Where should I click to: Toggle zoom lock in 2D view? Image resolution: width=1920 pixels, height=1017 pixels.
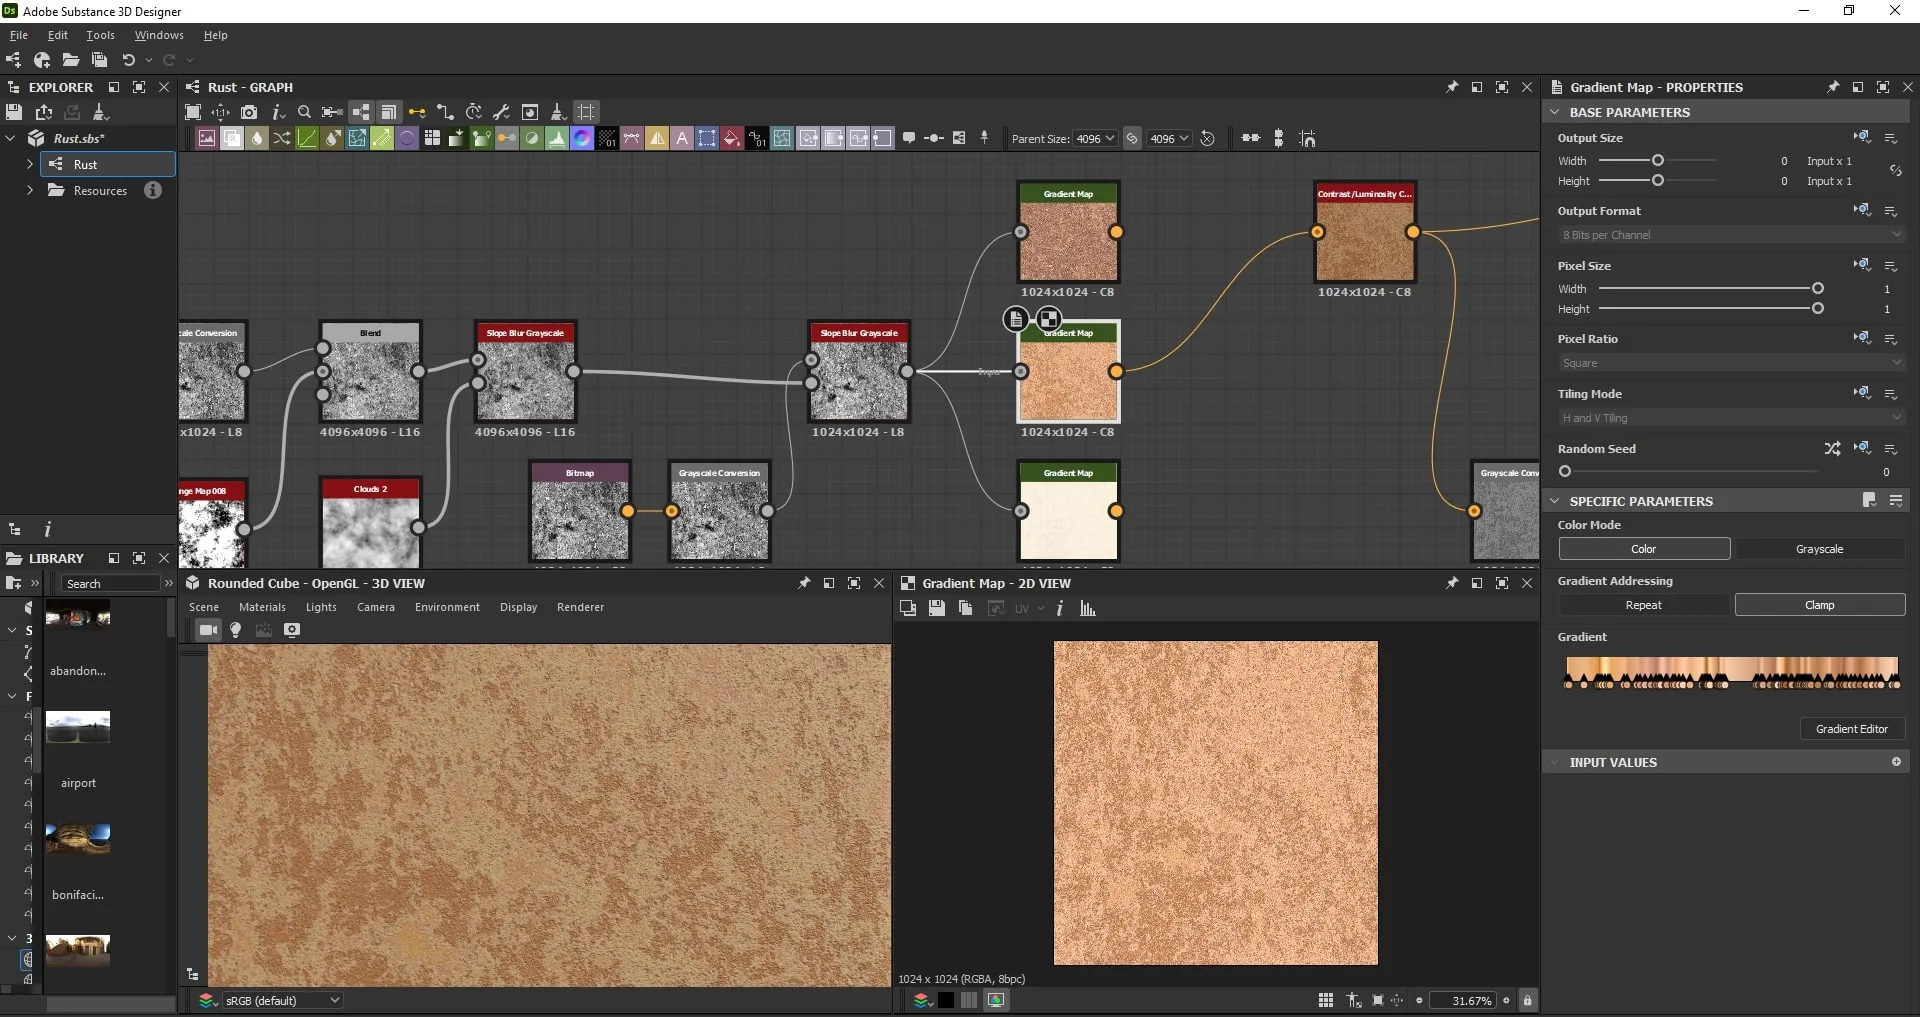point(1527,1000)
